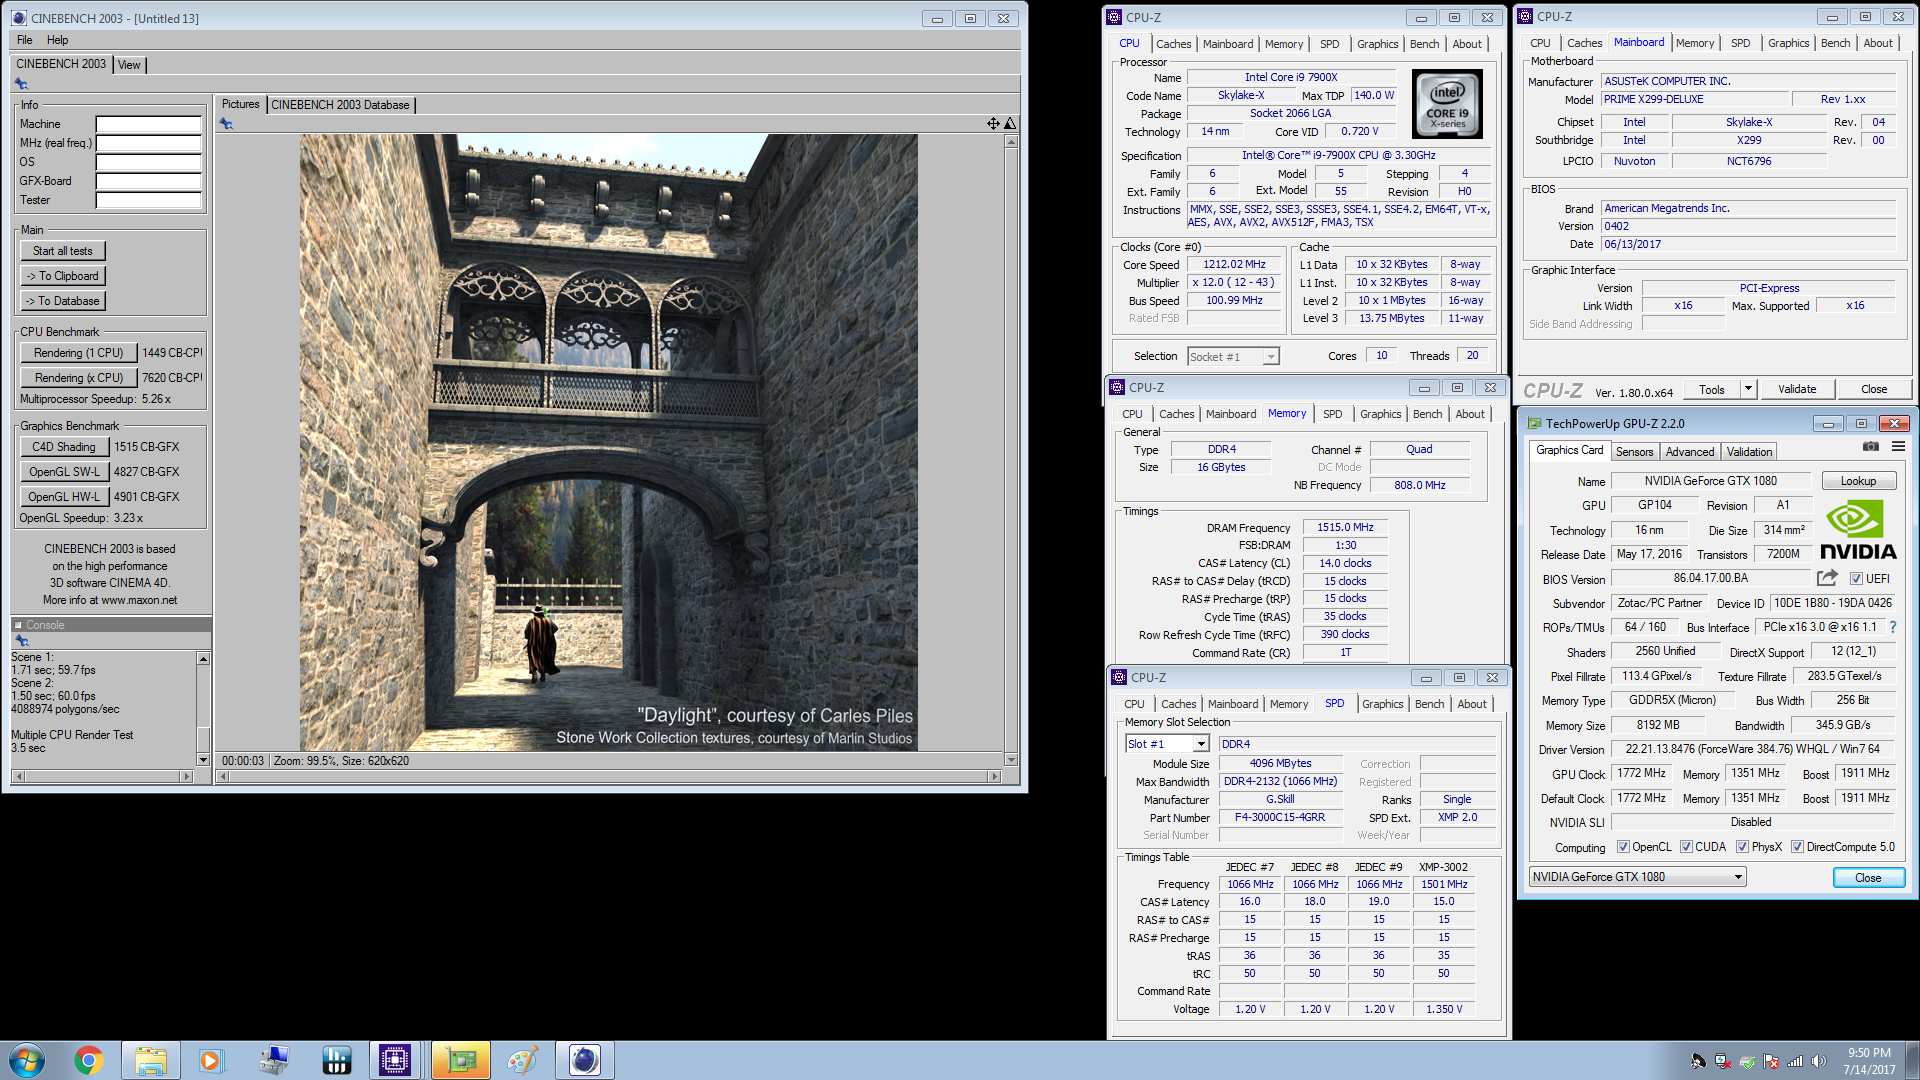
Task: Click the Machine input field
Action: (x=148, y=124)
